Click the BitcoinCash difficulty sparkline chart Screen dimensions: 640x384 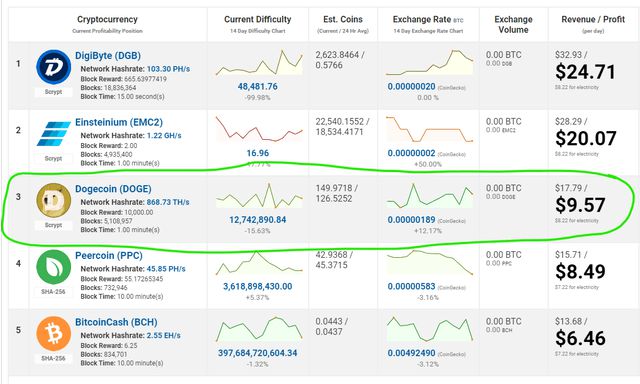[260, 329]
